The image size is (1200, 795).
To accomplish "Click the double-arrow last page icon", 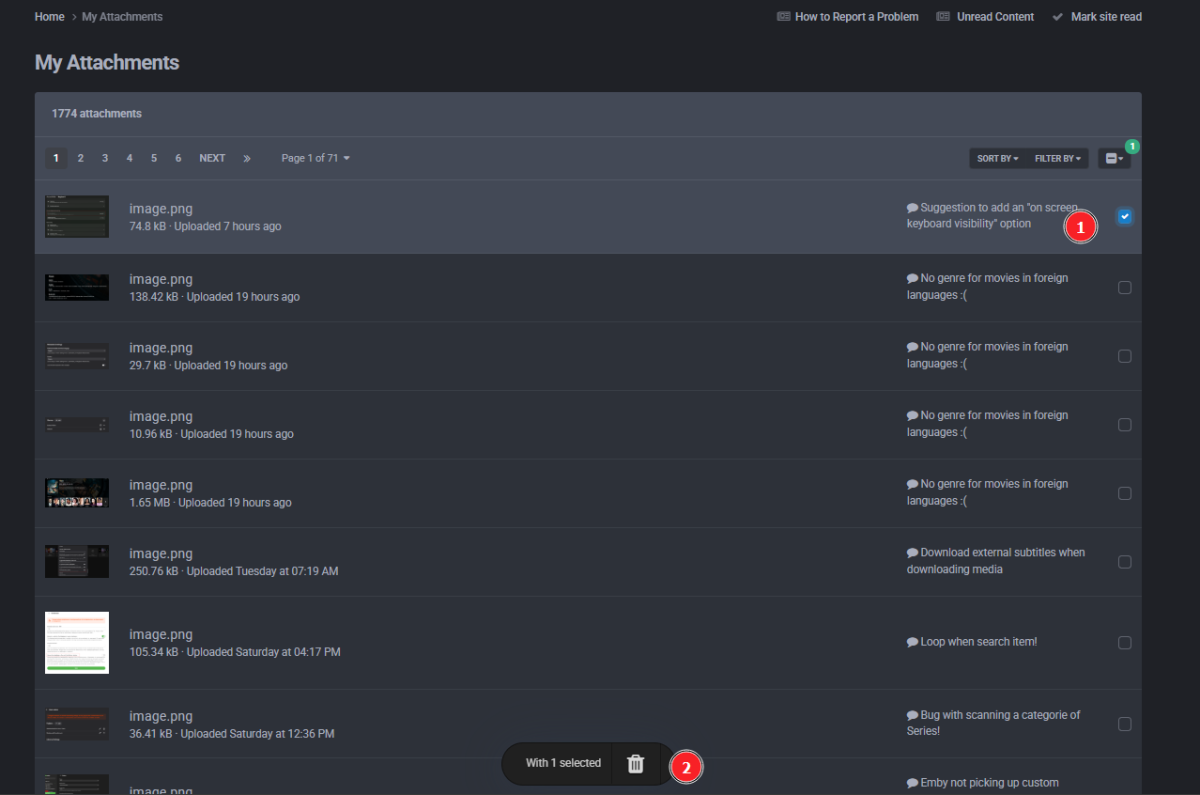I will click(x=247, y=158).
